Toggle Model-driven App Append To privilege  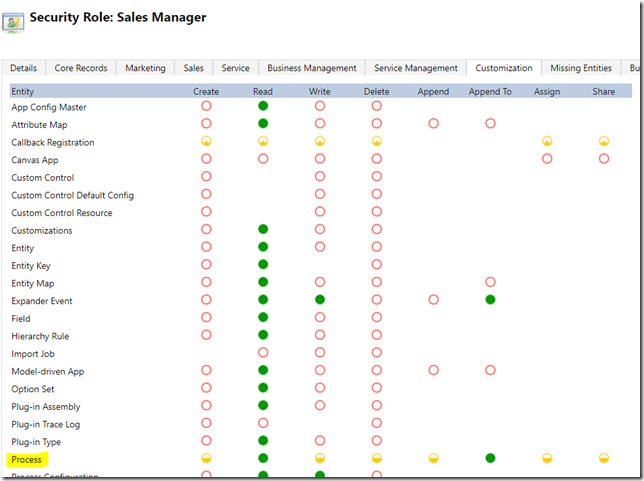(490, 370)
